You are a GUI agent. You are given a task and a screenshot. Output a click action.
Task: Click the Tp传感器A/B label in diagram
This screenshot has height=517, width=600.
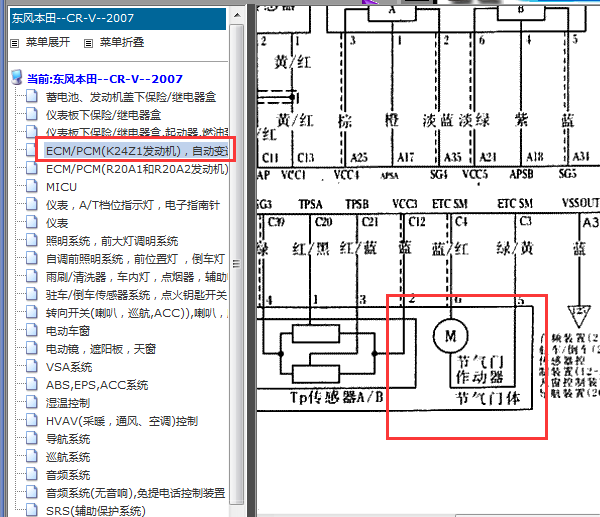(x=337, y=397)
